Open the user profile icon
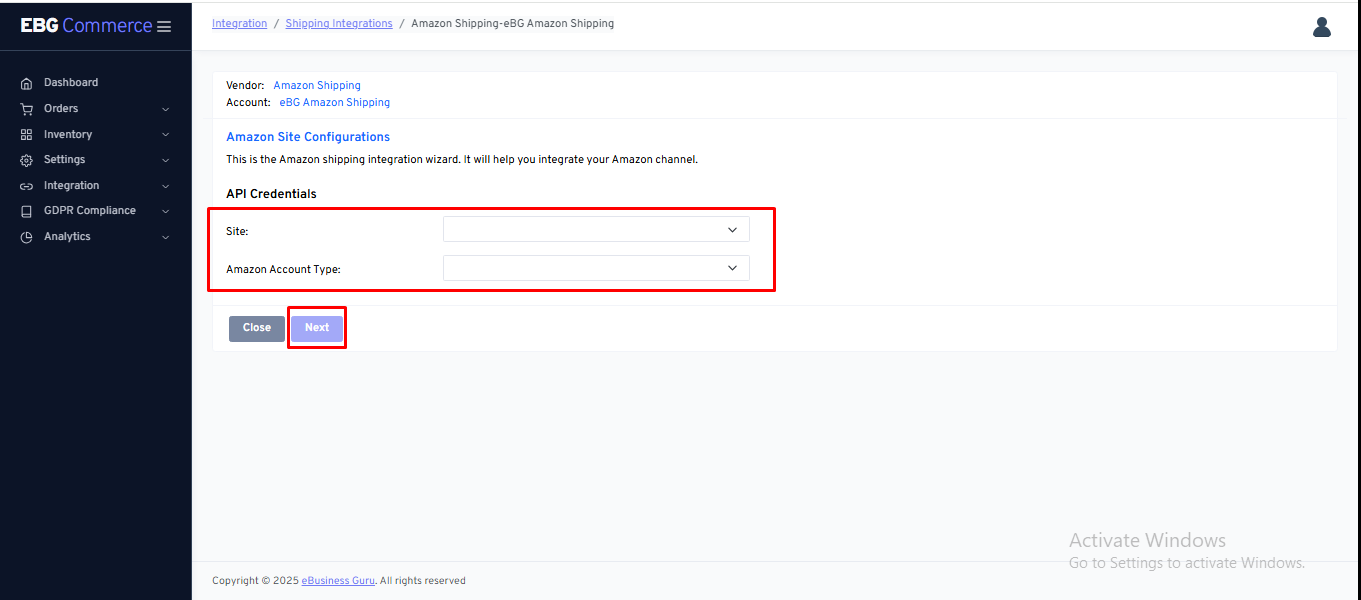Viewport: 1361px width, 600px height. (1321, 27)
